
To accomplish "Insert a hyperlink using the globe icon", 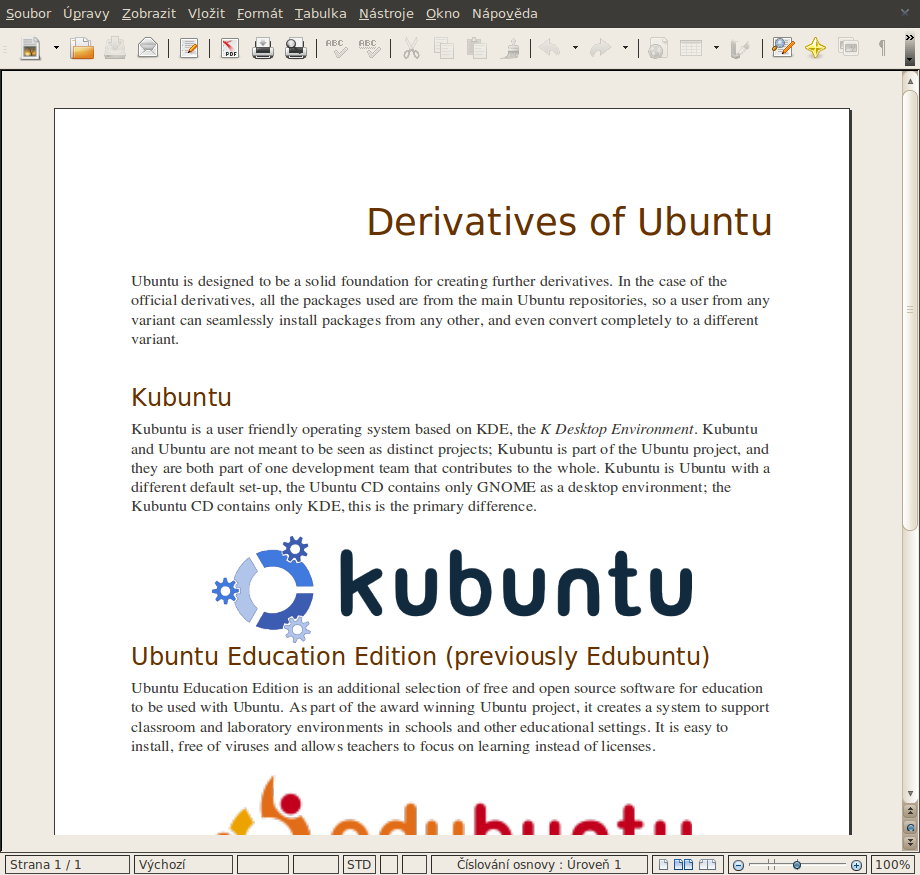I will [658, 48].
